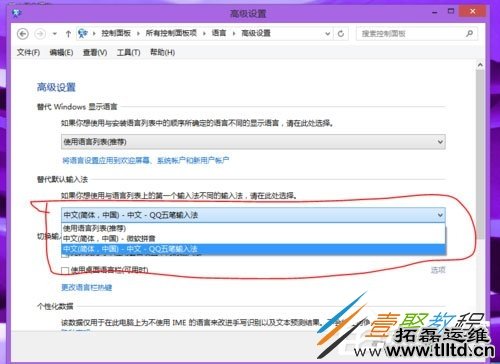This screenshot has width=500, height=364.
Task: Refresh the control panel page
Action: (x=341, y=34)
